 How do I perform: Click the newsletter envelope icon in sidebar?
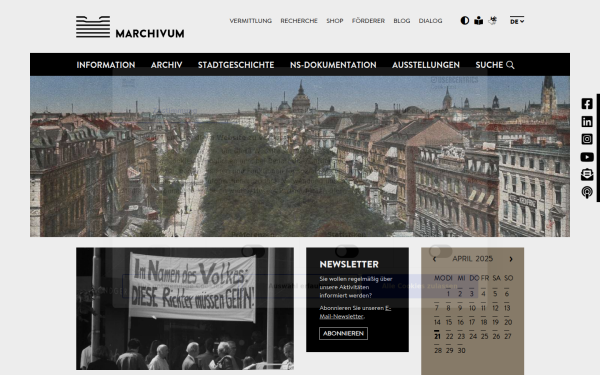(x=587, y=174)
